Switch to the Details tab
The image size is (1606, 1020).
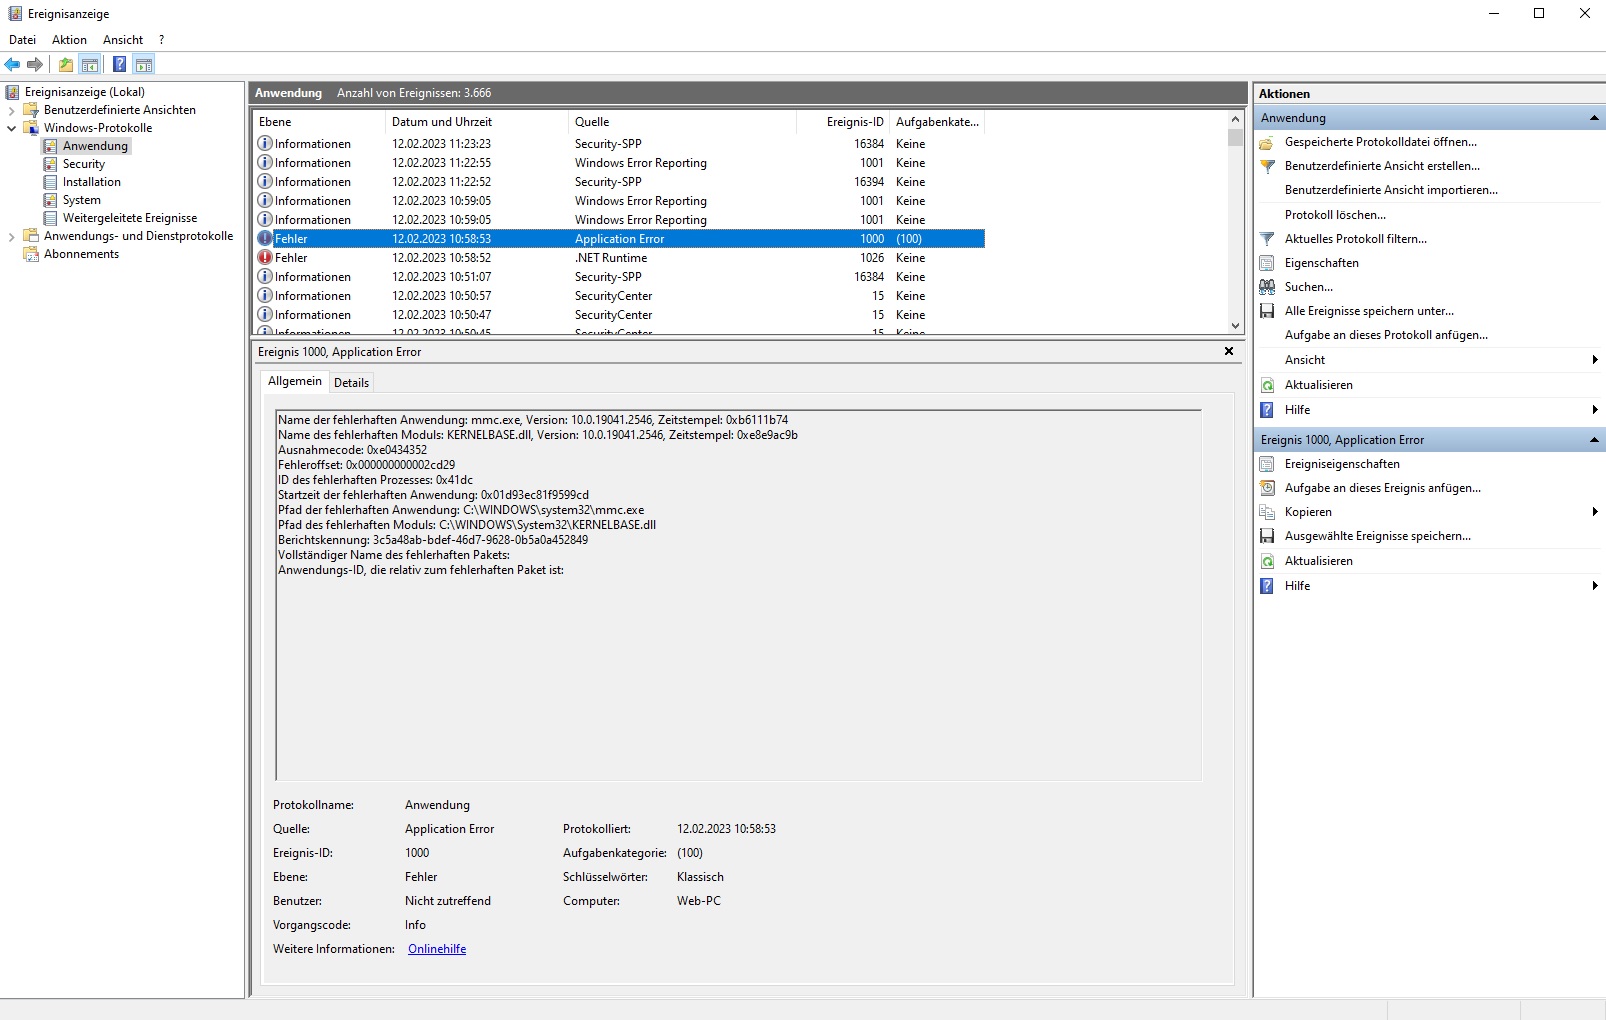pos(351,383)
